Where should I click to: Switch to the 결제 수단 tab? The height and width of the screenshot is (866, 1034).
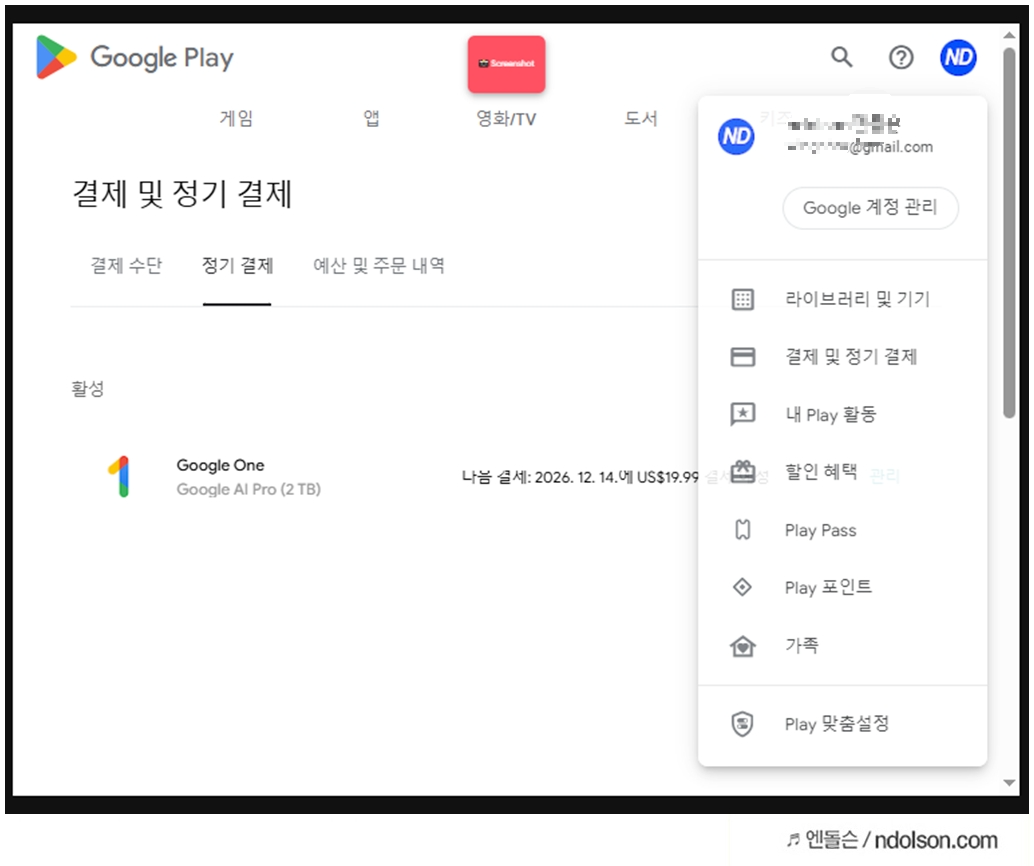click(x=126, y=266)
